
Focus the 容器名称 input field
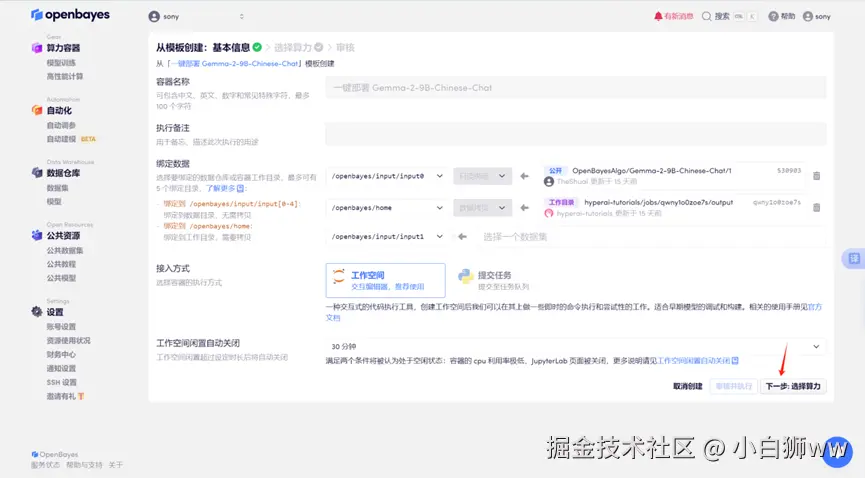[576, 88]
